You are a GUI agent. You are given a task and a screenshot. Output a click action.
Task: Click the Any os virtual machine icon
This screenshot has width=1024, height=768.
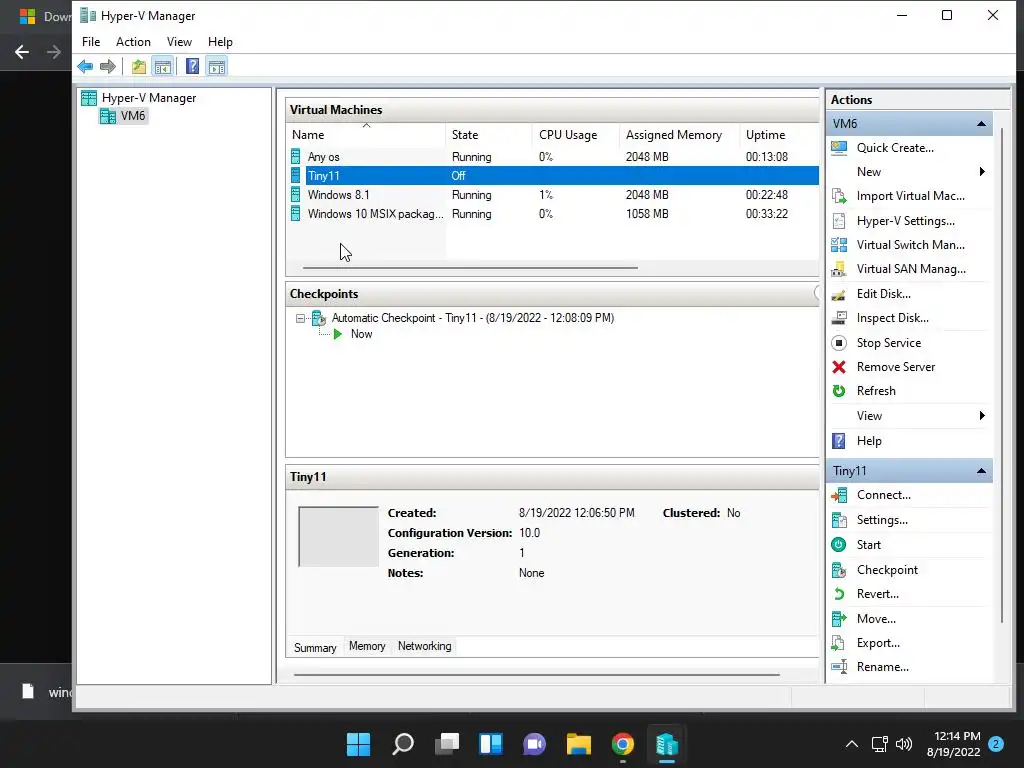click(x=296, y=157)
